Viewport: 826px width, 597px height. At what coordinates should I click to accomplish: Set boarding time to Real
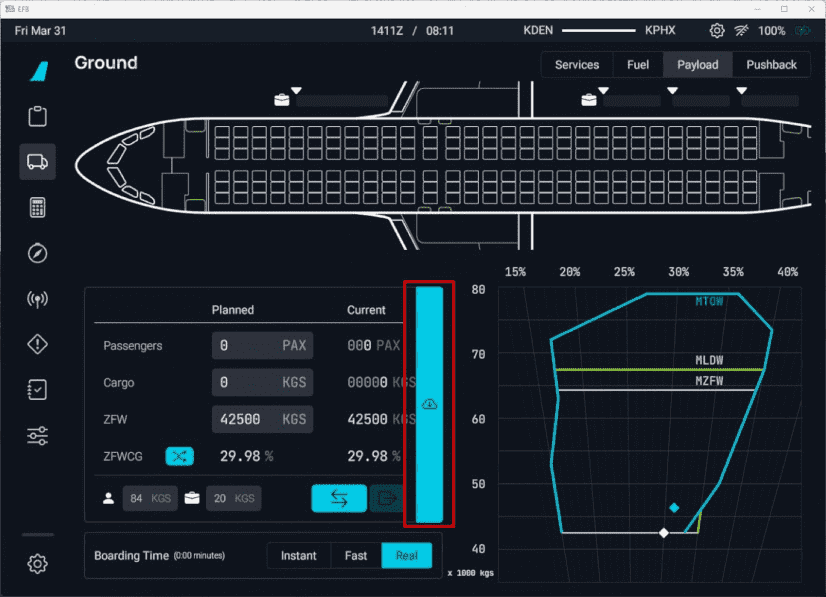pos(406,556)
